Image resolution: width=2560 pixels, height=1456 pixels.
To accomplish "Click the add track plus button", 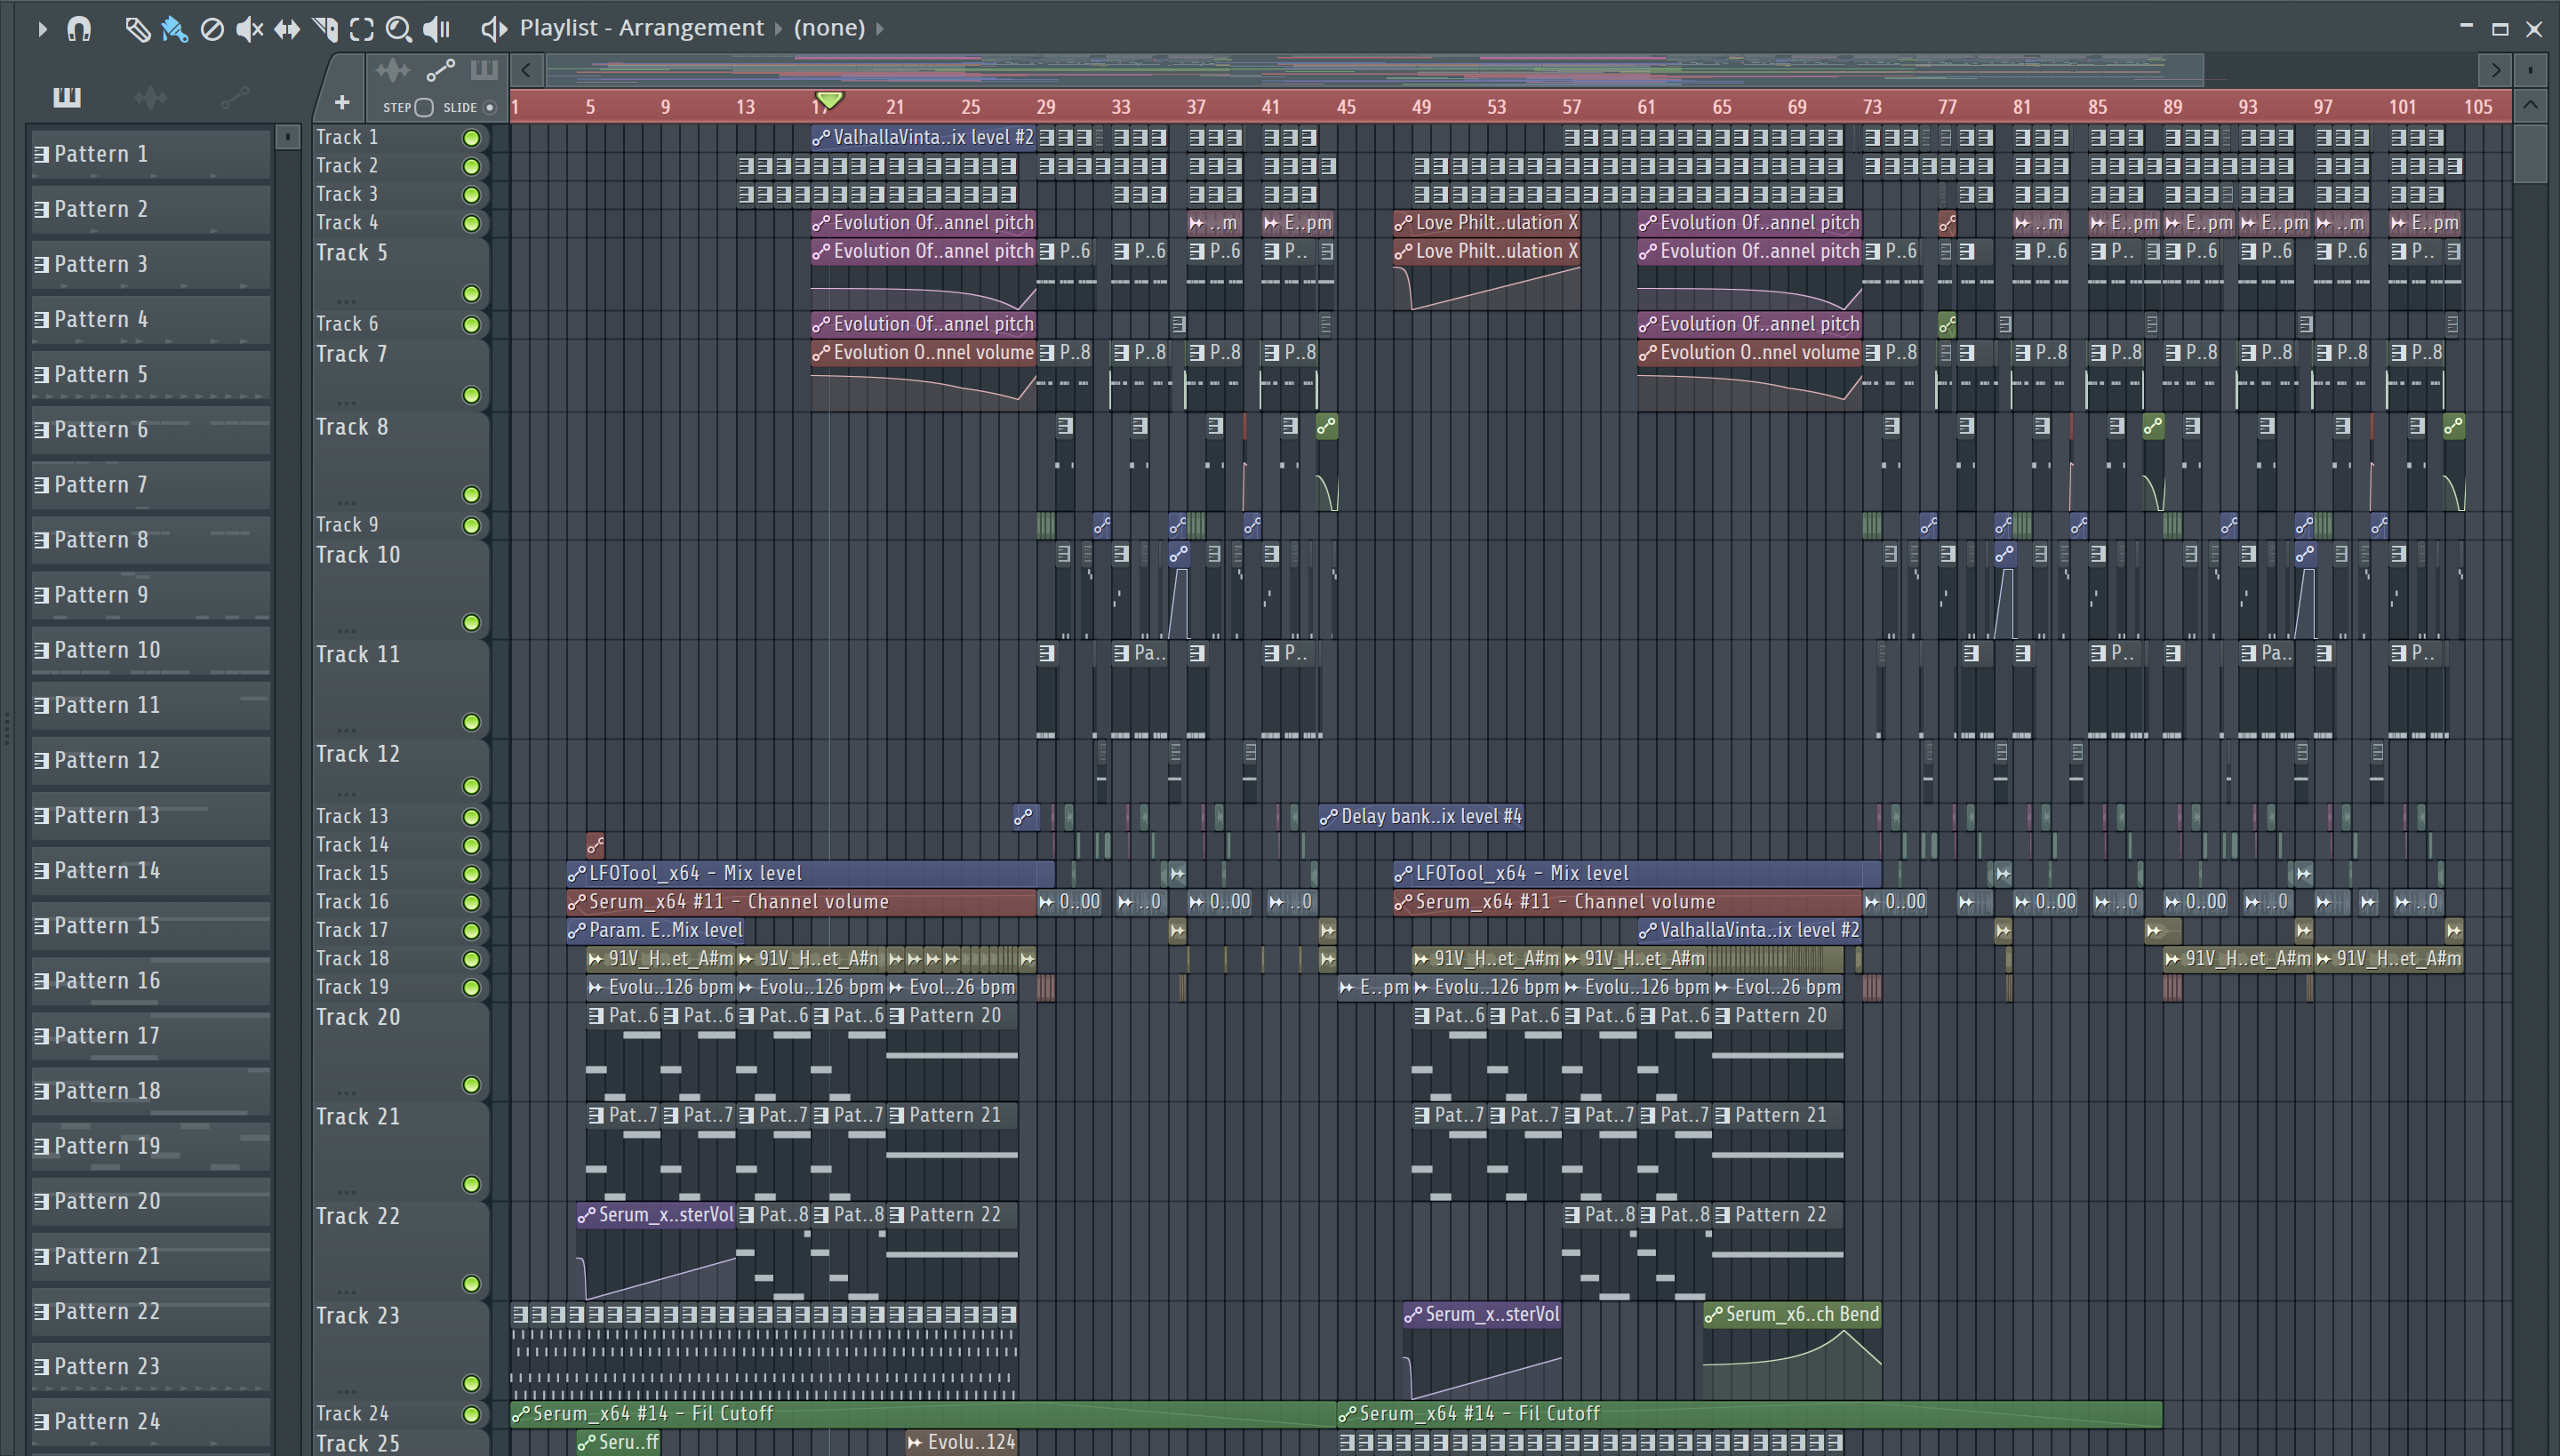I will [342, 103].
